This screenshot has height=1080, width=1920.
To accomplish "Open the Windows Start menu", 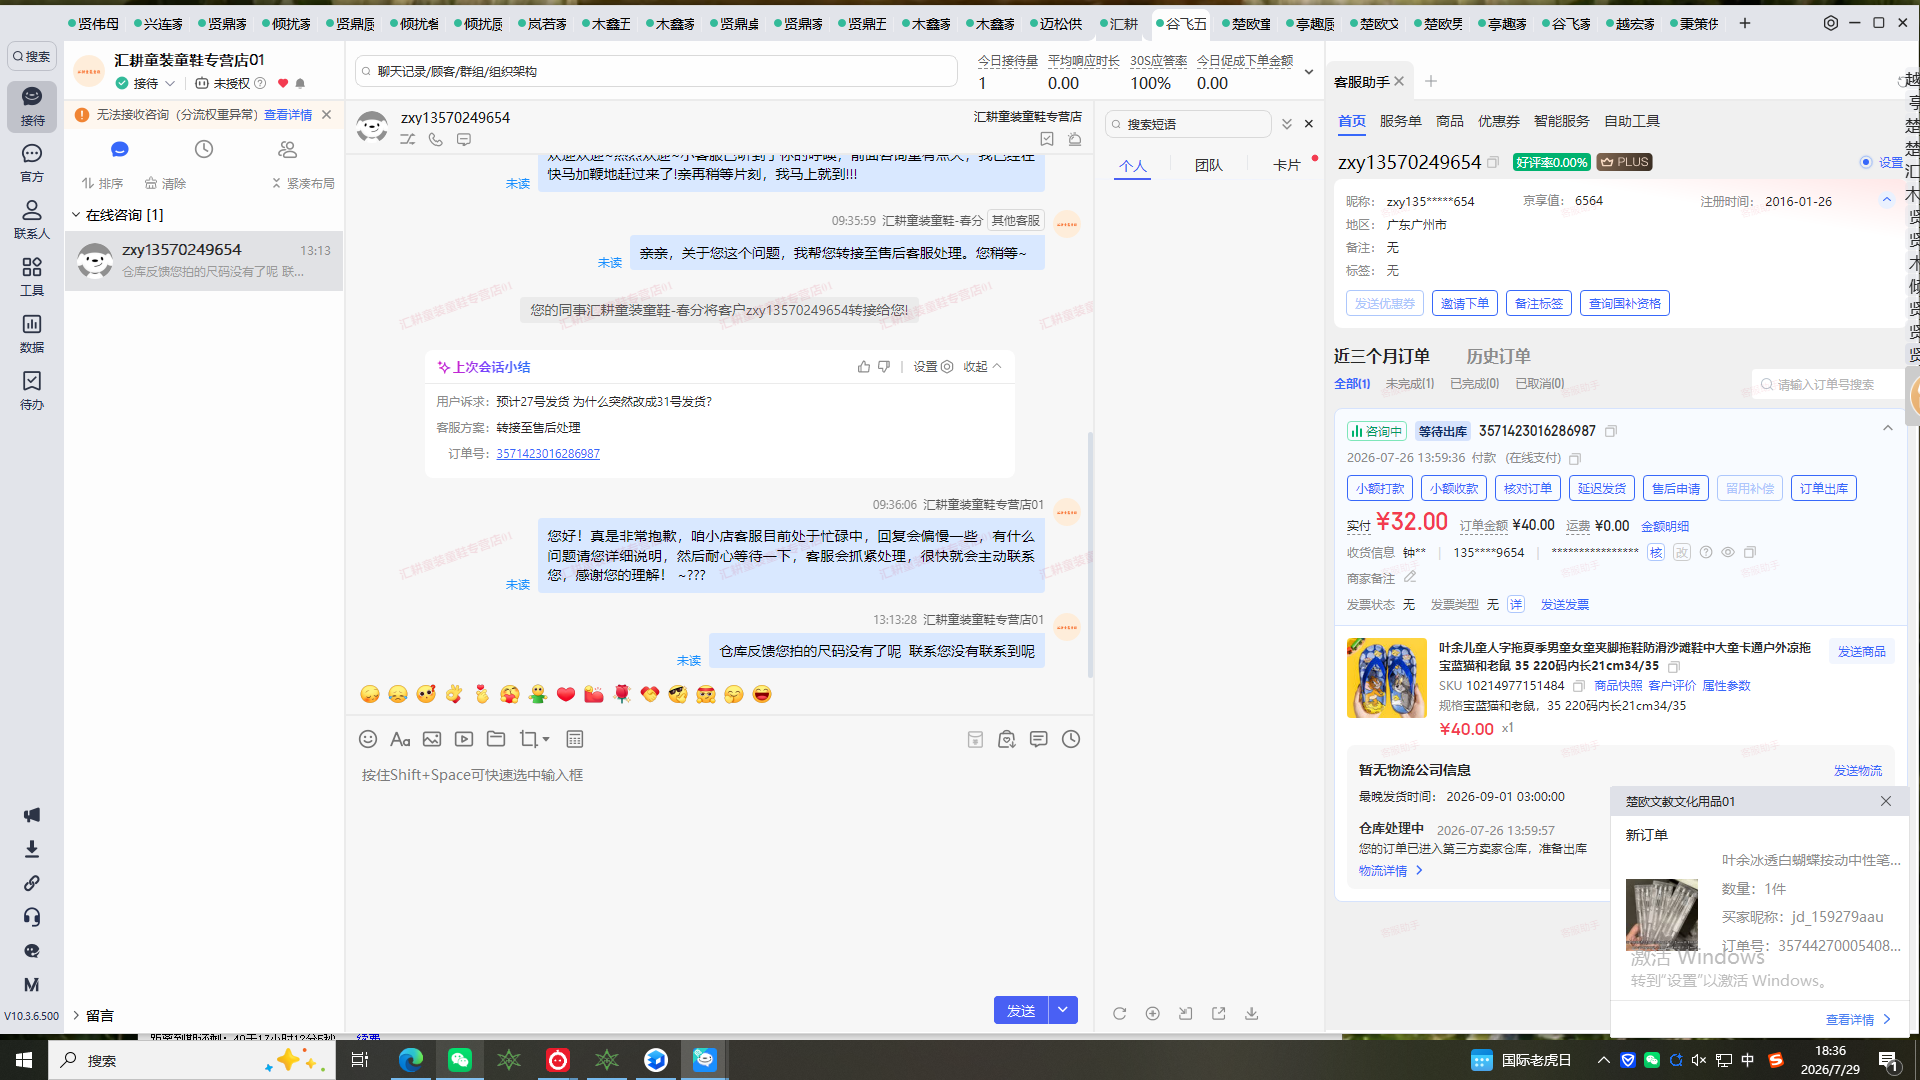I will coord(24,1060).
